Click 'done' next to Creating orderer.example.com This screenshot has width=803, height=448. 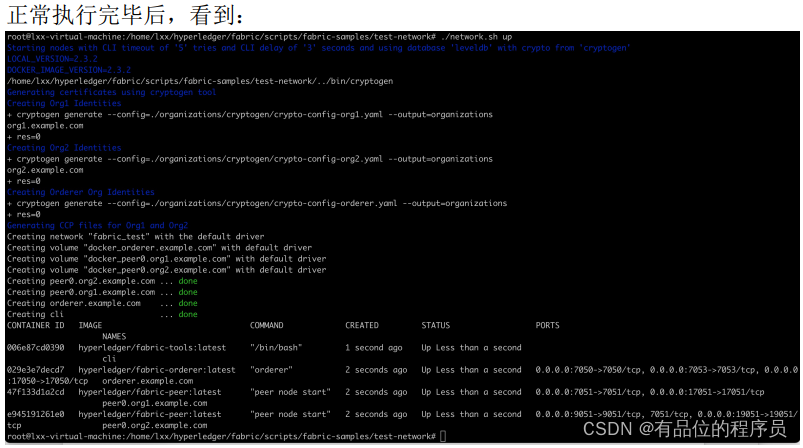tap(188, 303)
